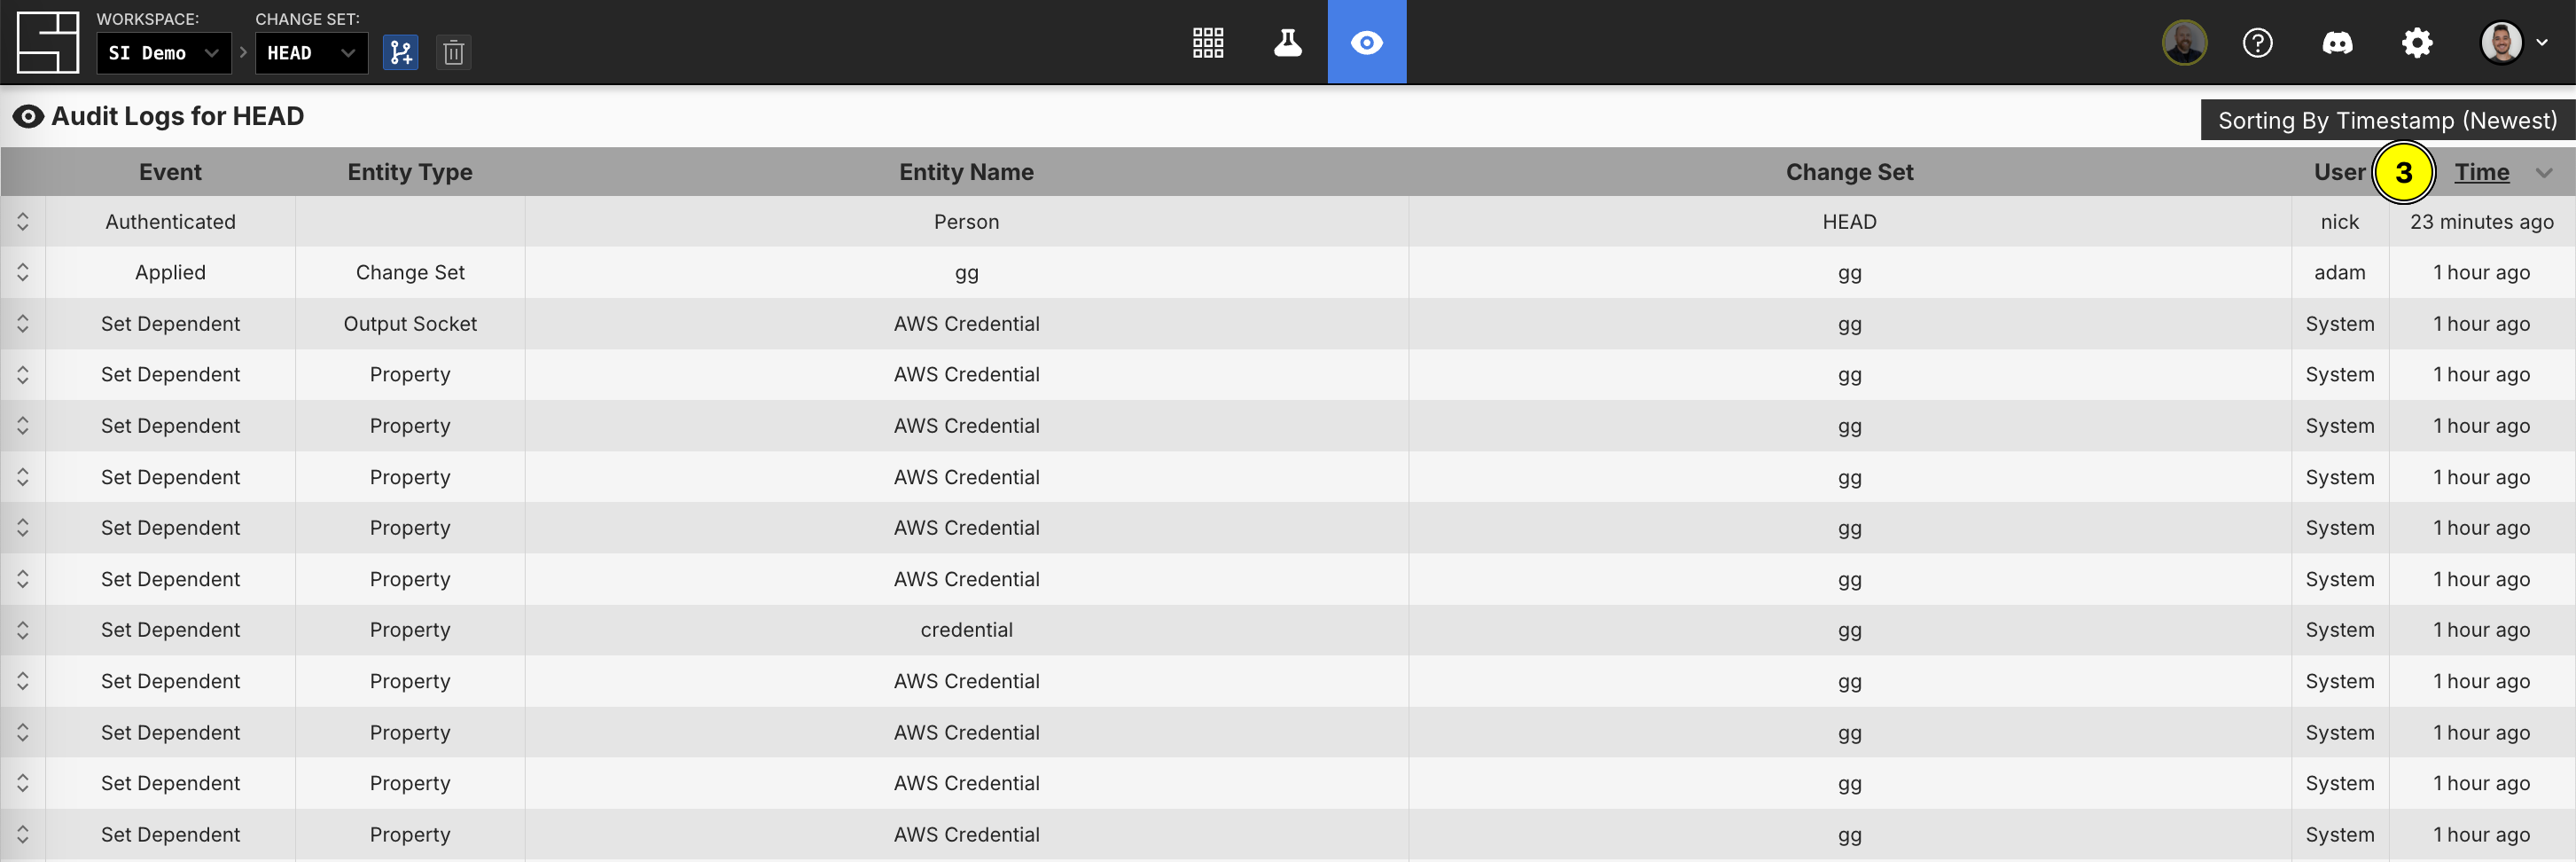Click the online collaborator avatar
Screen dimensions: 2576x862
tap(2184, 43)
